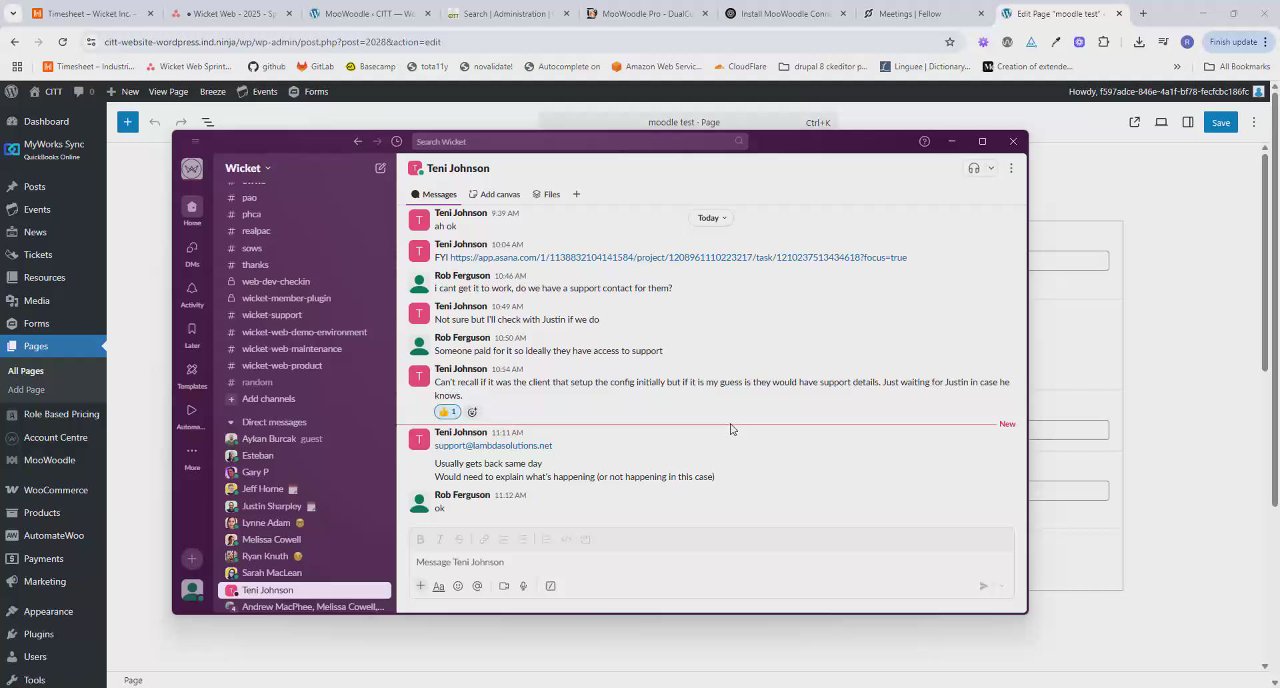Open the Asana task link
The height and width of the screenshot is (688, 1280).
tap(678, 257)
